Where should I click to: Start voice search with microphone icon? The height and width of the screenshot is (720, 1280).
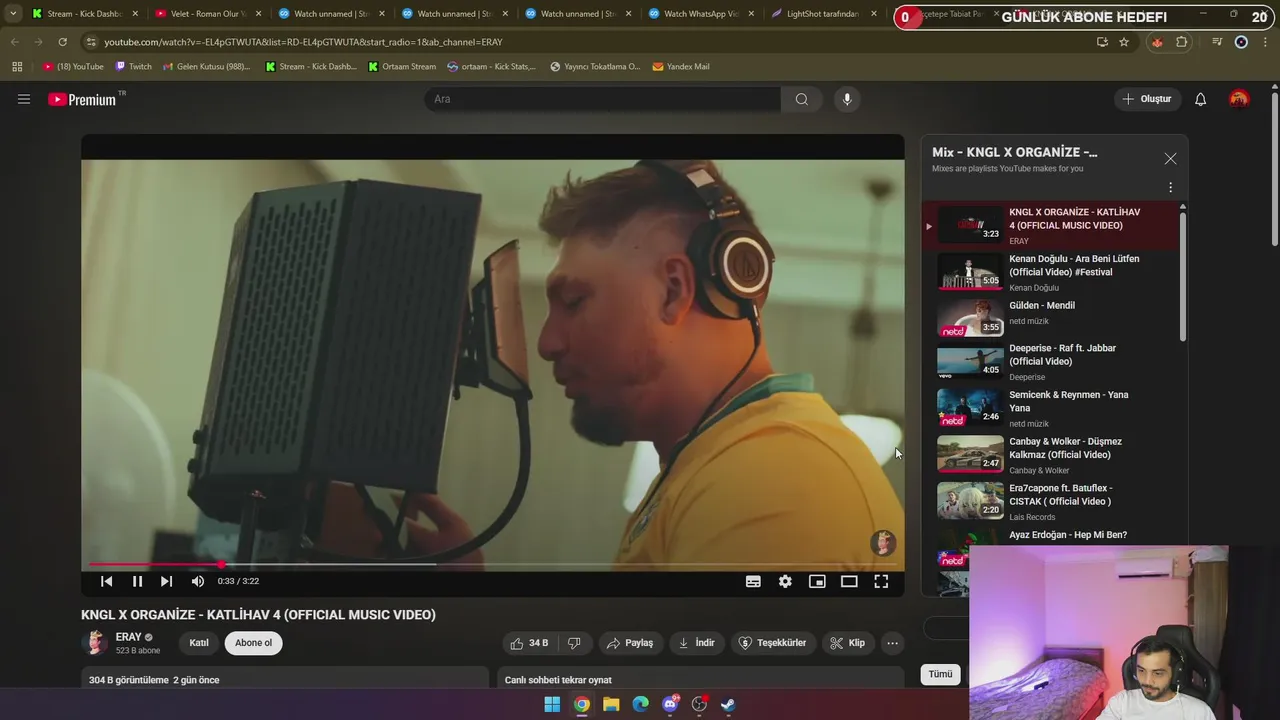pos(847,99)
